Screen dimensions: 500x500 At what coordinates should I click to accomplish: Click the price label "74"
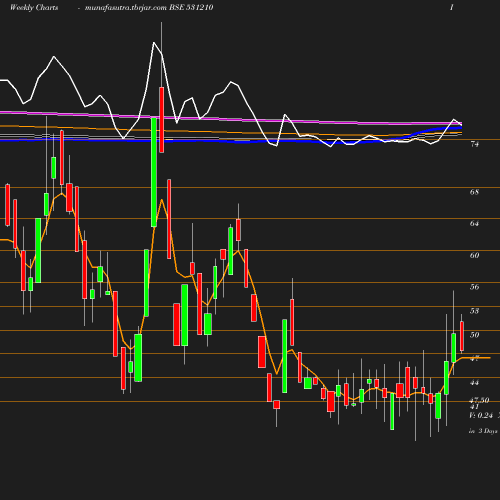point(474,144)
